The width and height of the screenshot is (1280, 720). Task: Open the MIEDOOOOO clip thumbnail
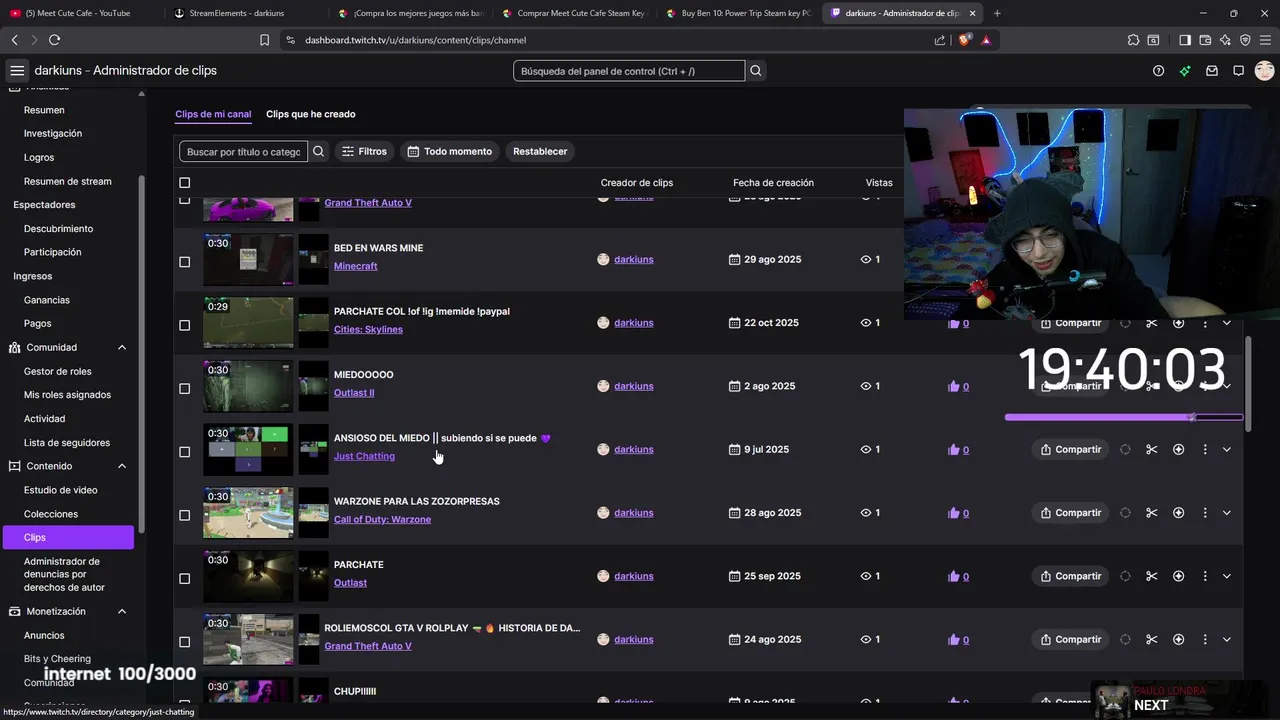coord(248,386)
